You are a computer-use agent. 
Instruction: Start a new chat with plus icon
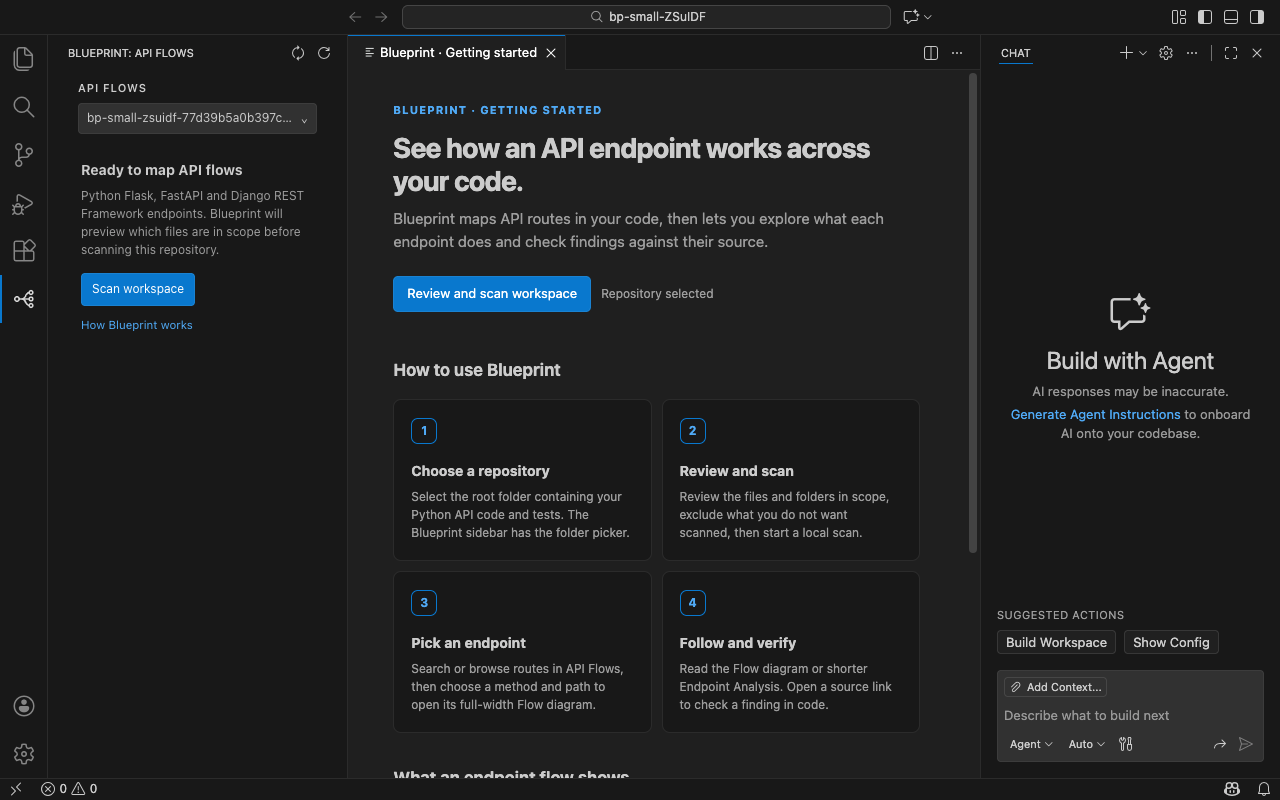tap(1126, 53)
